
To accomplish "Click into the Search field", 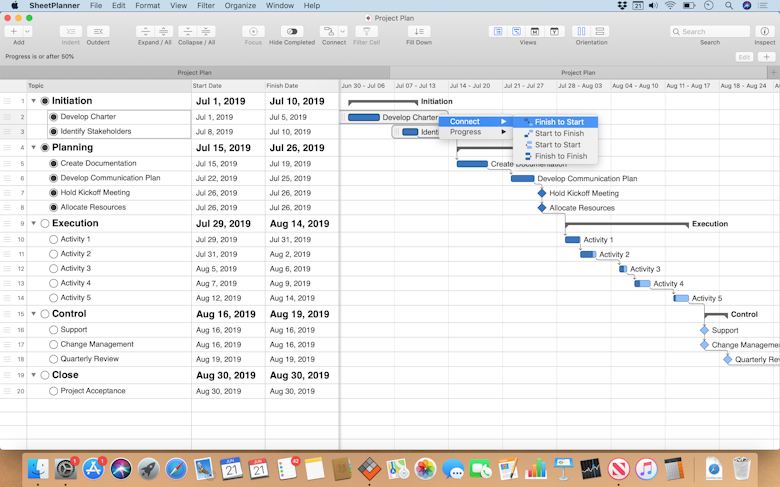I will [x=710, y=31].
